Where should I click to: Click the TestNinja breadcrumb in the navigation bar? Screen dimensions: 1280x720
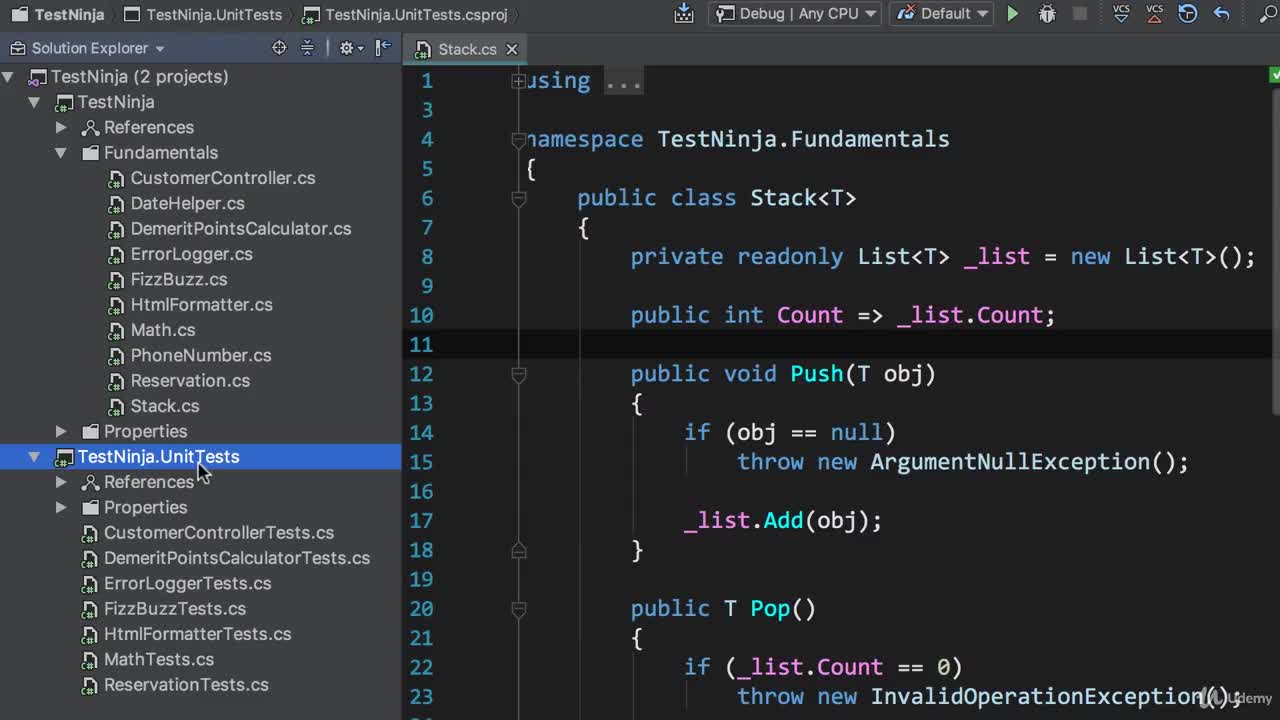pos(57,14)
